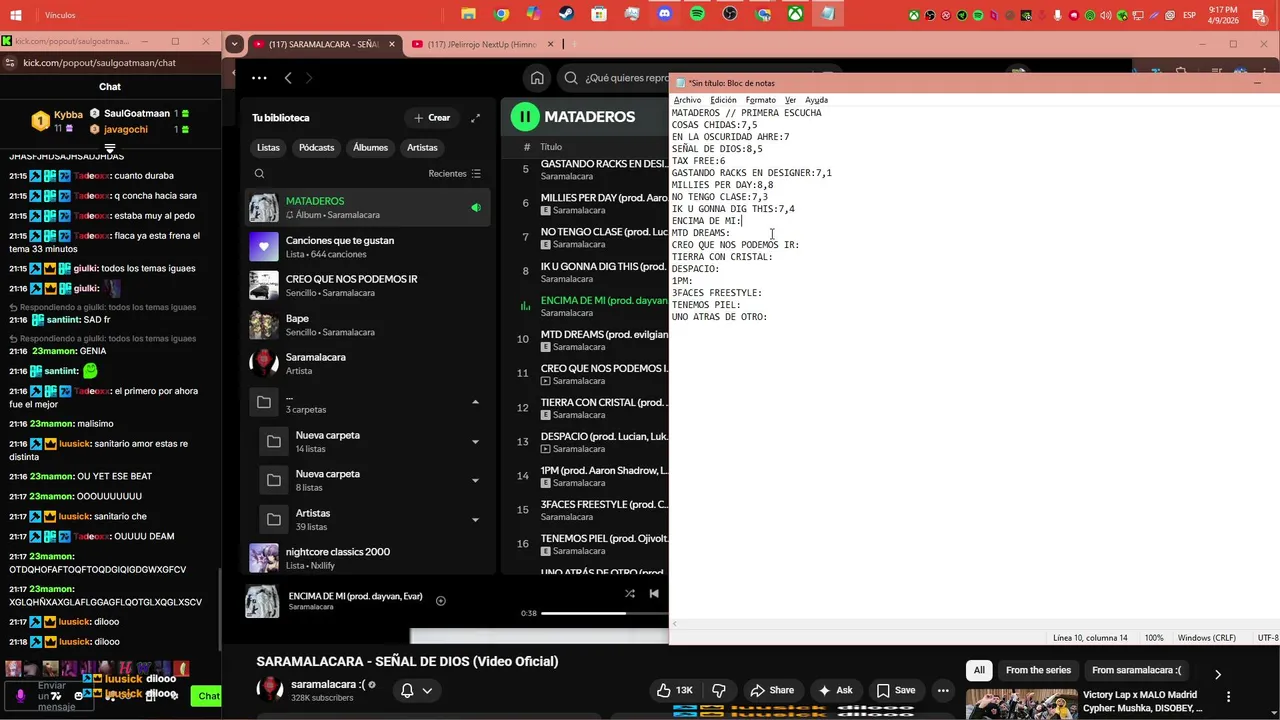Select 'From saramalacara :(' filter chip
1280x720 pixels.
click(1136, 670)
